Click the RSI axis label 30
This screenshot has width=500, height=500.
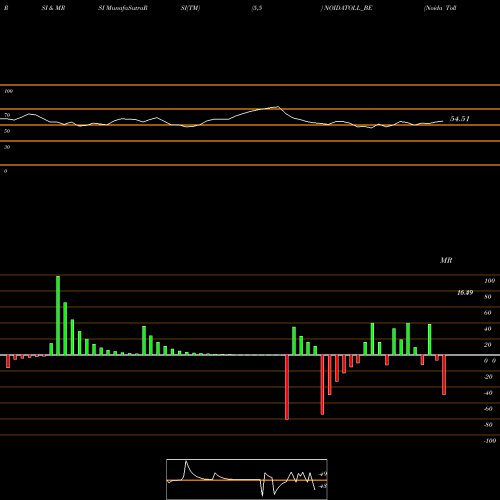(7, 147)
